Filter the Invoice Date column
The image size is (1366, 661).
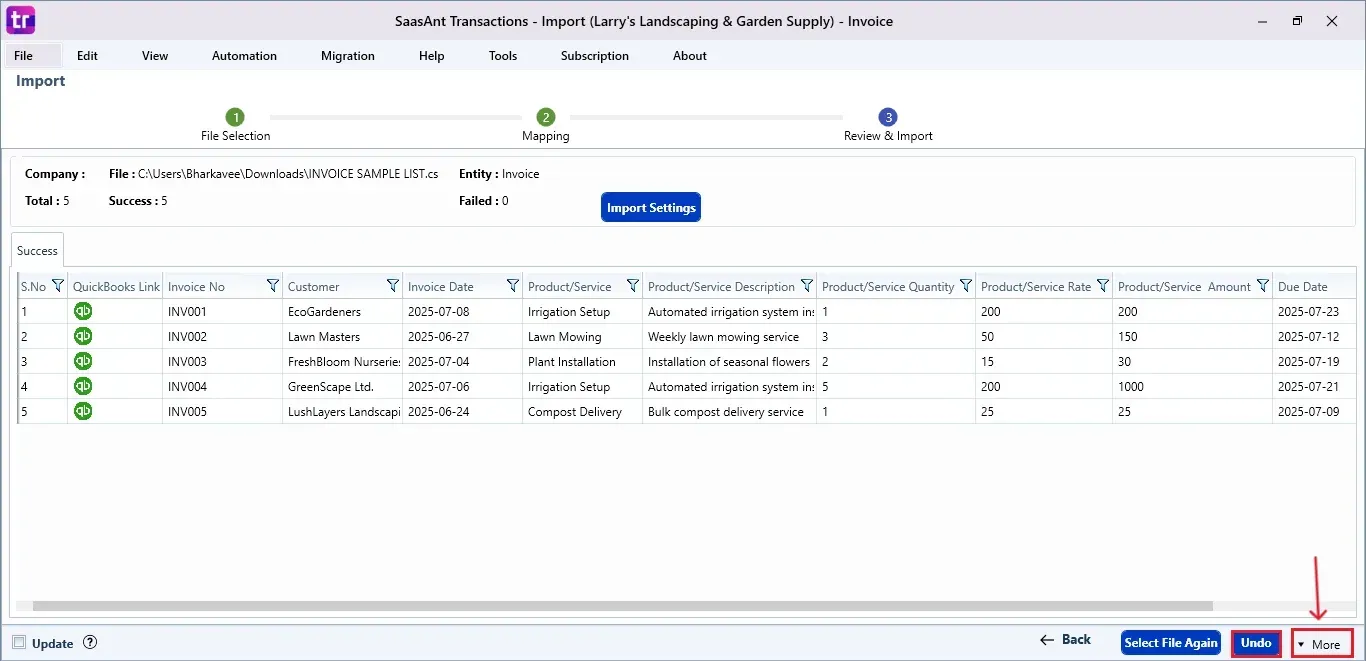pos(512,286)
